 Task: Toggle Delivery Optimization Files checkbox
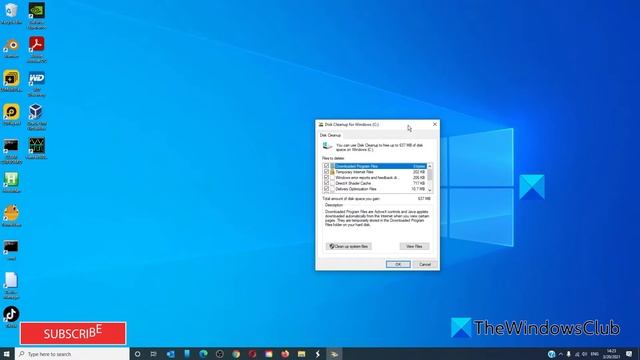pos(326,189)
